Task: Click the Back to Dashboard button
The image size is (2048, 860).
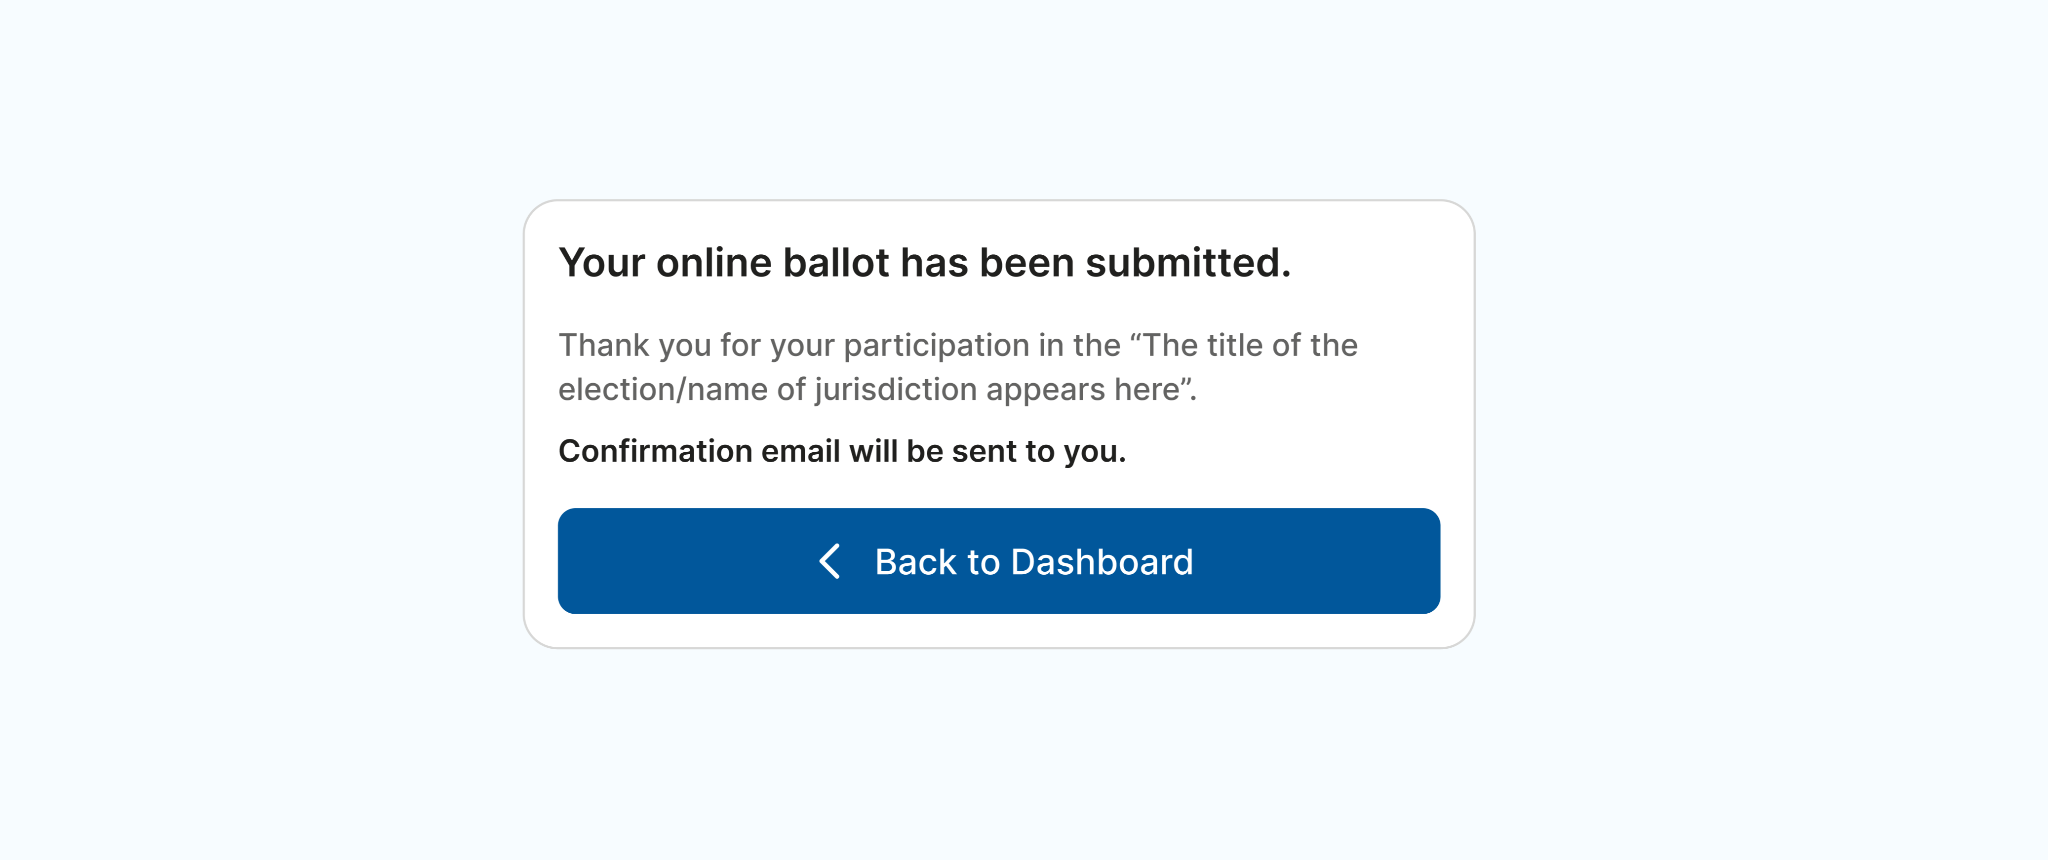Action: click(998, 561)
